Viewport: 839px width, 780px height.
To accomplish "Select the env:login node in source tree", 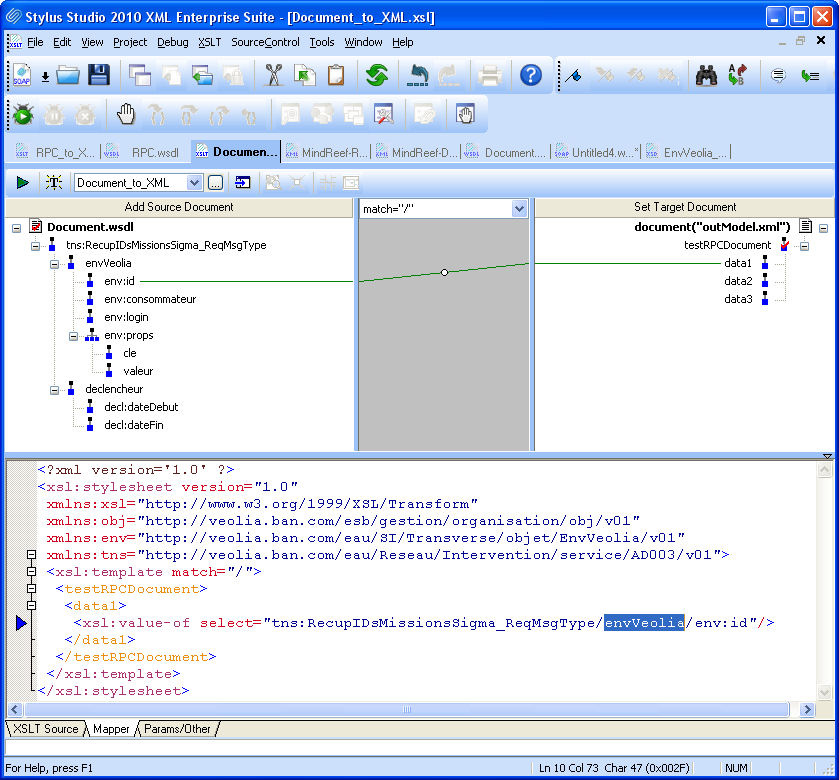I will 126,317.
